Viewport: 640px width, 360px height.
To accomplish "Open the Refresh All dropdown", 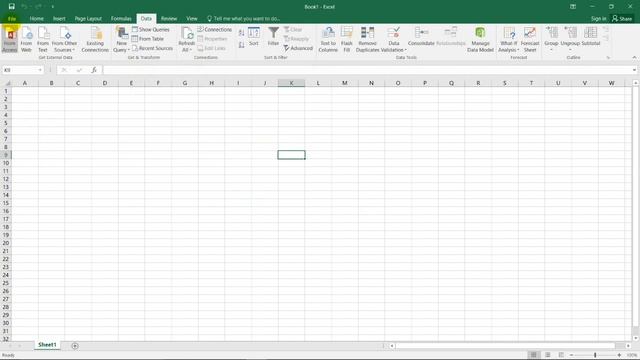I will (x=187, y=47).
